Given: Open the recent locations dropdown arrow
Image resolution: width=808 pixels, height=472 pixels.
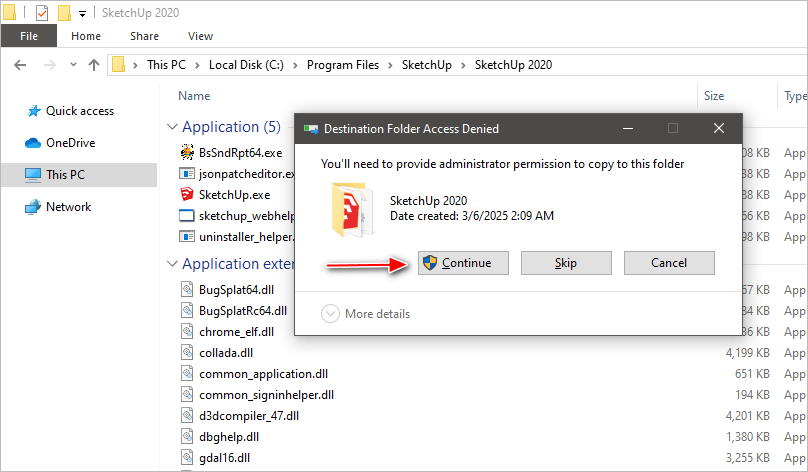Looking at the screenshot, I should click(x=71, y=65).
